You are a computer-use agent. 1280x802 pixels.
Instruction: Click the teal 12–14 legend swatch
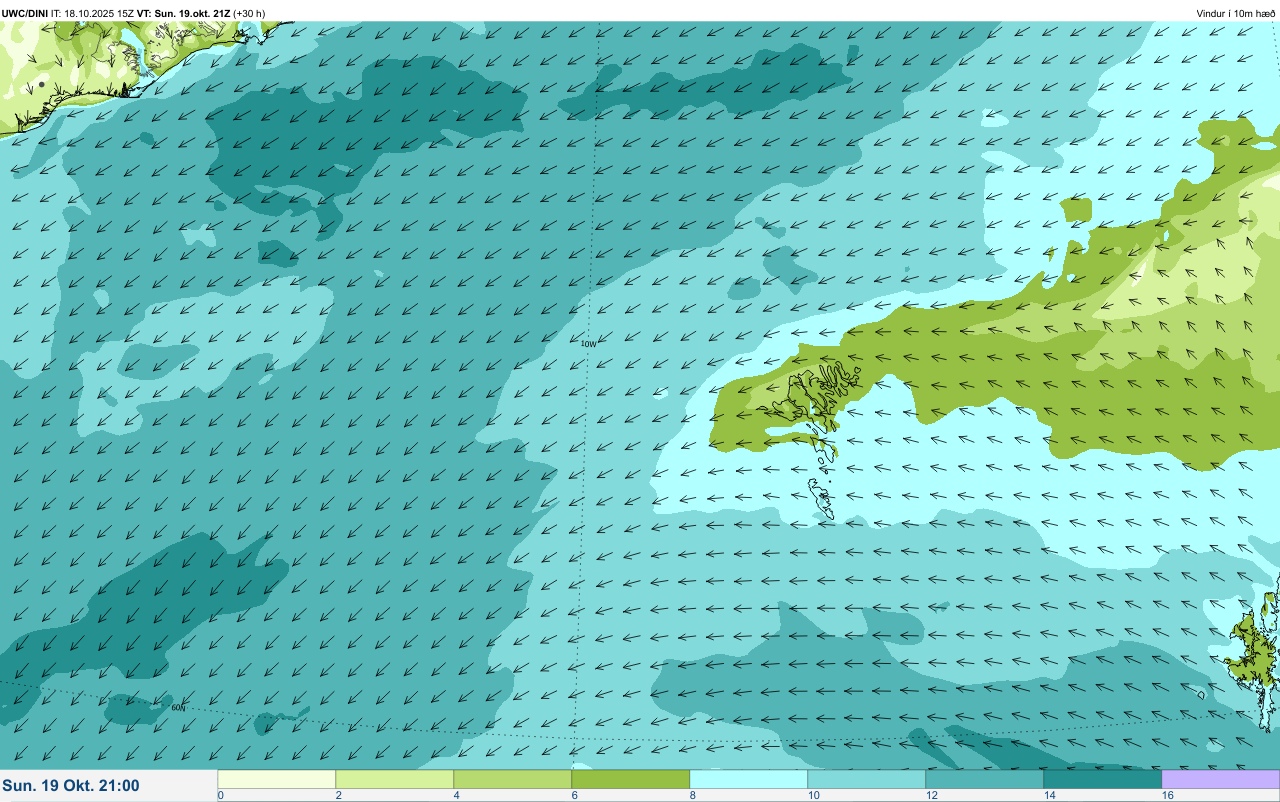click(985, 779)
